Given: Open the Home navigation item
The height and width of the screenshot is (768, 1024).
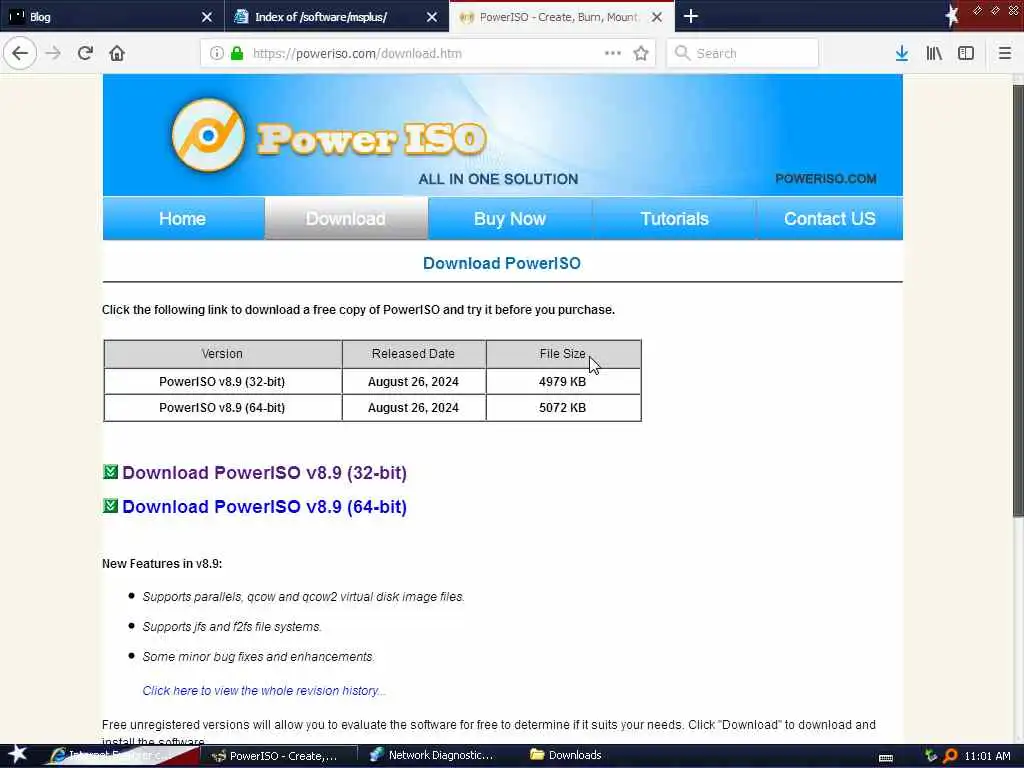Looking at the screenshot, I should tap(183, 219).
